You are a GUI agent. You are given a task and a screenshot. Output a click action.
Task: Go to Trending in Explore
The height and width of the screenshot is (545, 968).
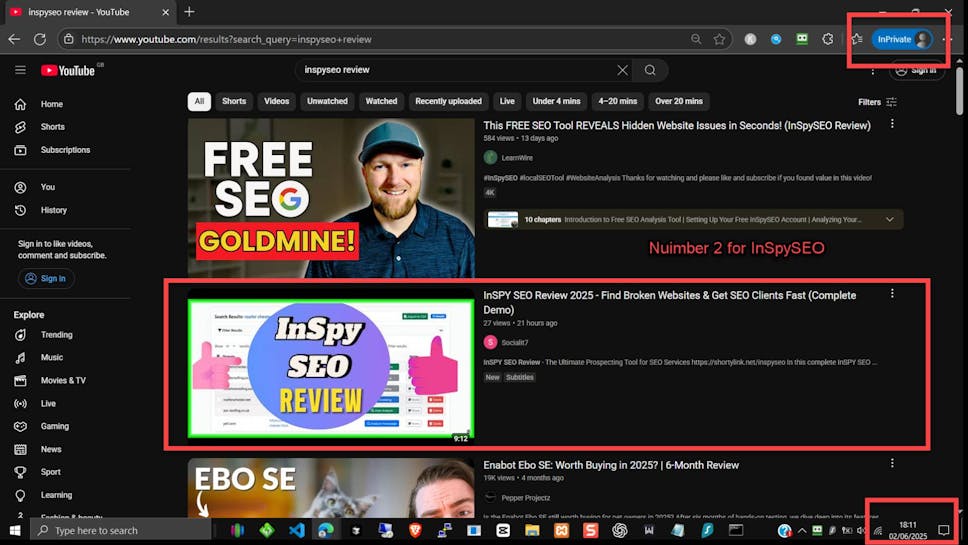pyautogui.click(x=56, y=335)
